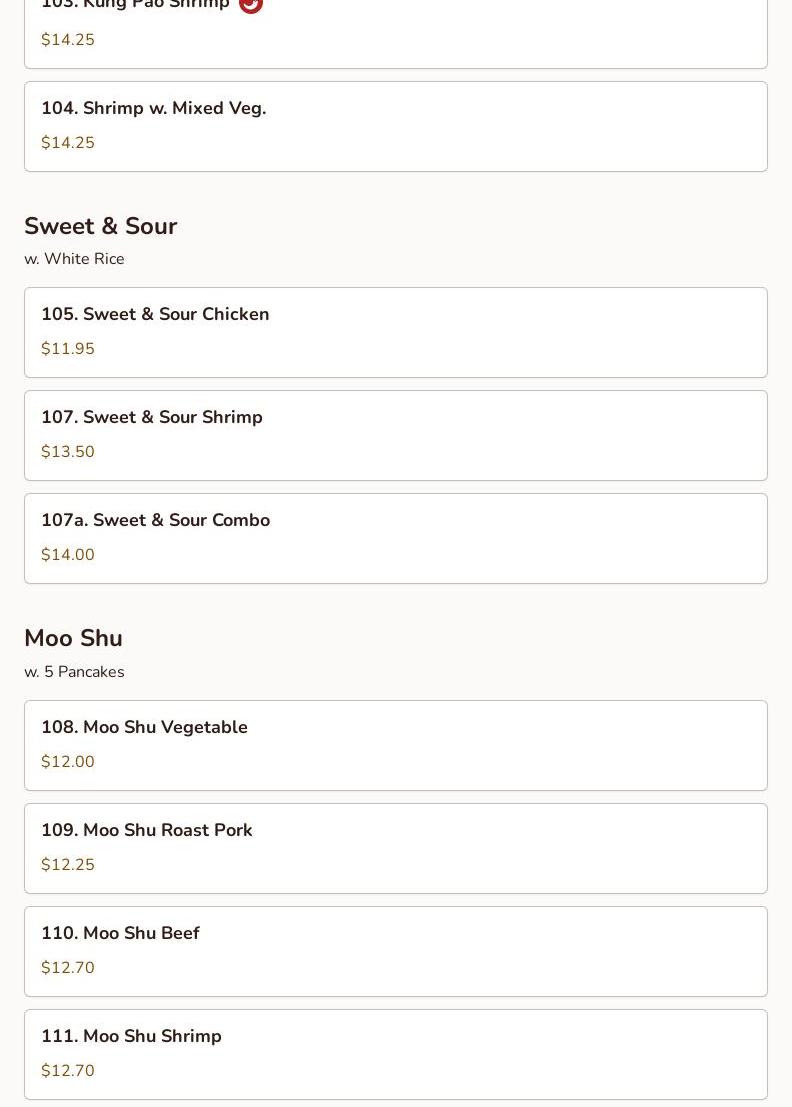Click the "w. White Rice" subtitle
The width and height of the screenshot is (792, 1107).
click(74, 259)
